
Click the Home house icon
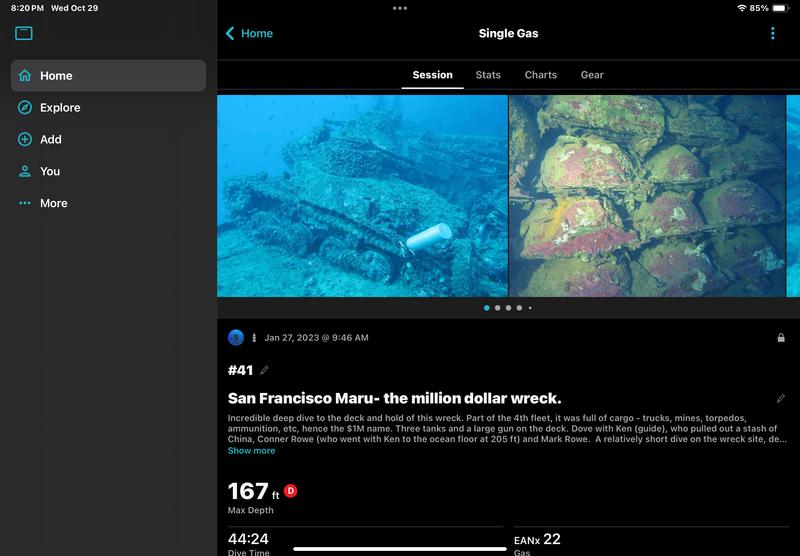click(x=24, y=75)
